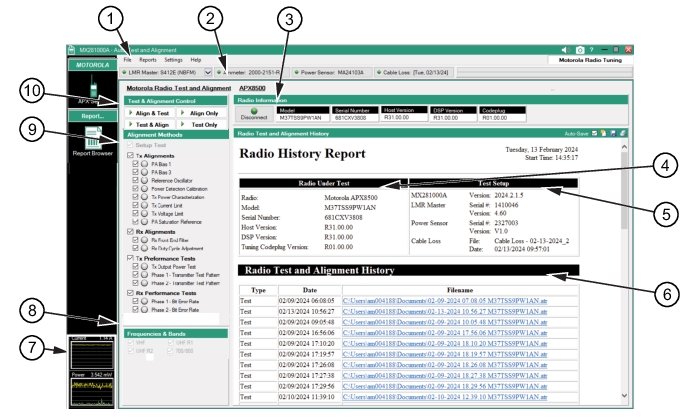Click the status circle beside Tx Output Power Test
694x420 pixels.
click(144, 267)
